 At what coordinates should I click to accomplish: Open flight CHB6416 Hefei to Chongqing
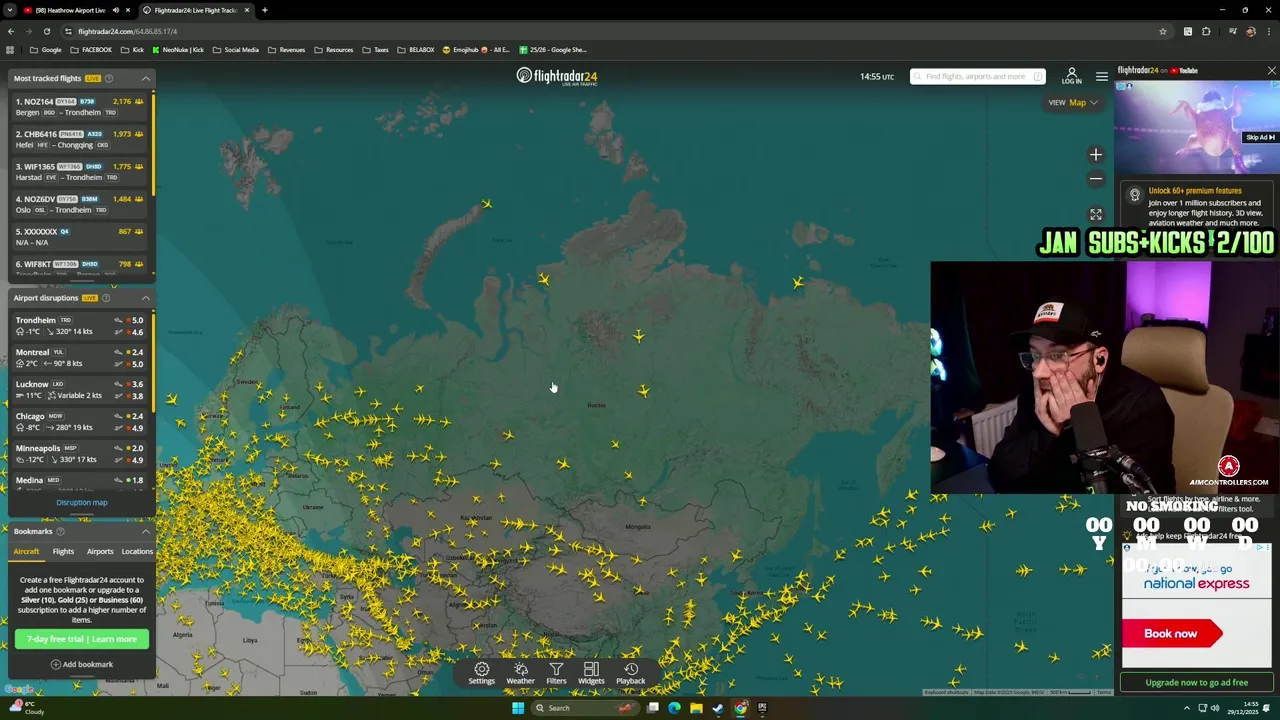click(80, 139)
